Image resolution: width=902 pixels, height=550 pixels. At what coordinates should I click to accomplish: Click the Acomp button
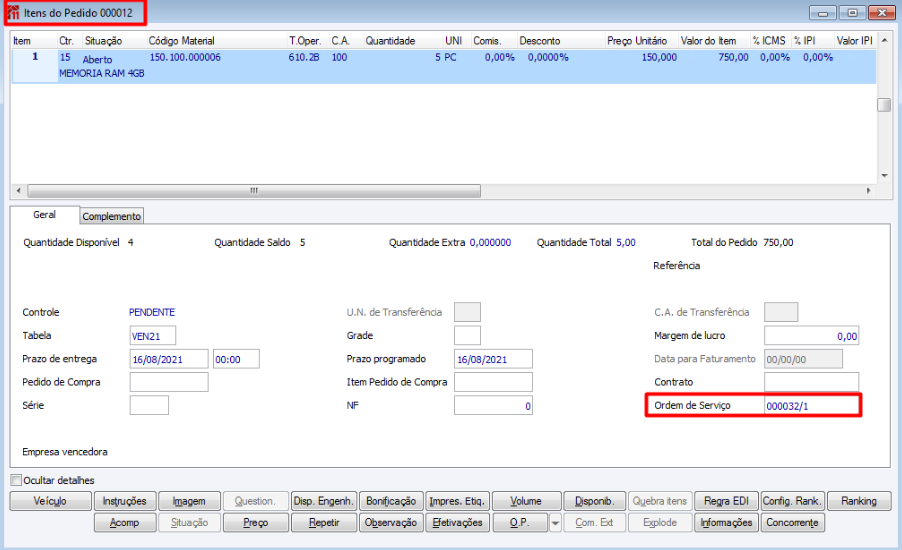[x=125, y=523]
